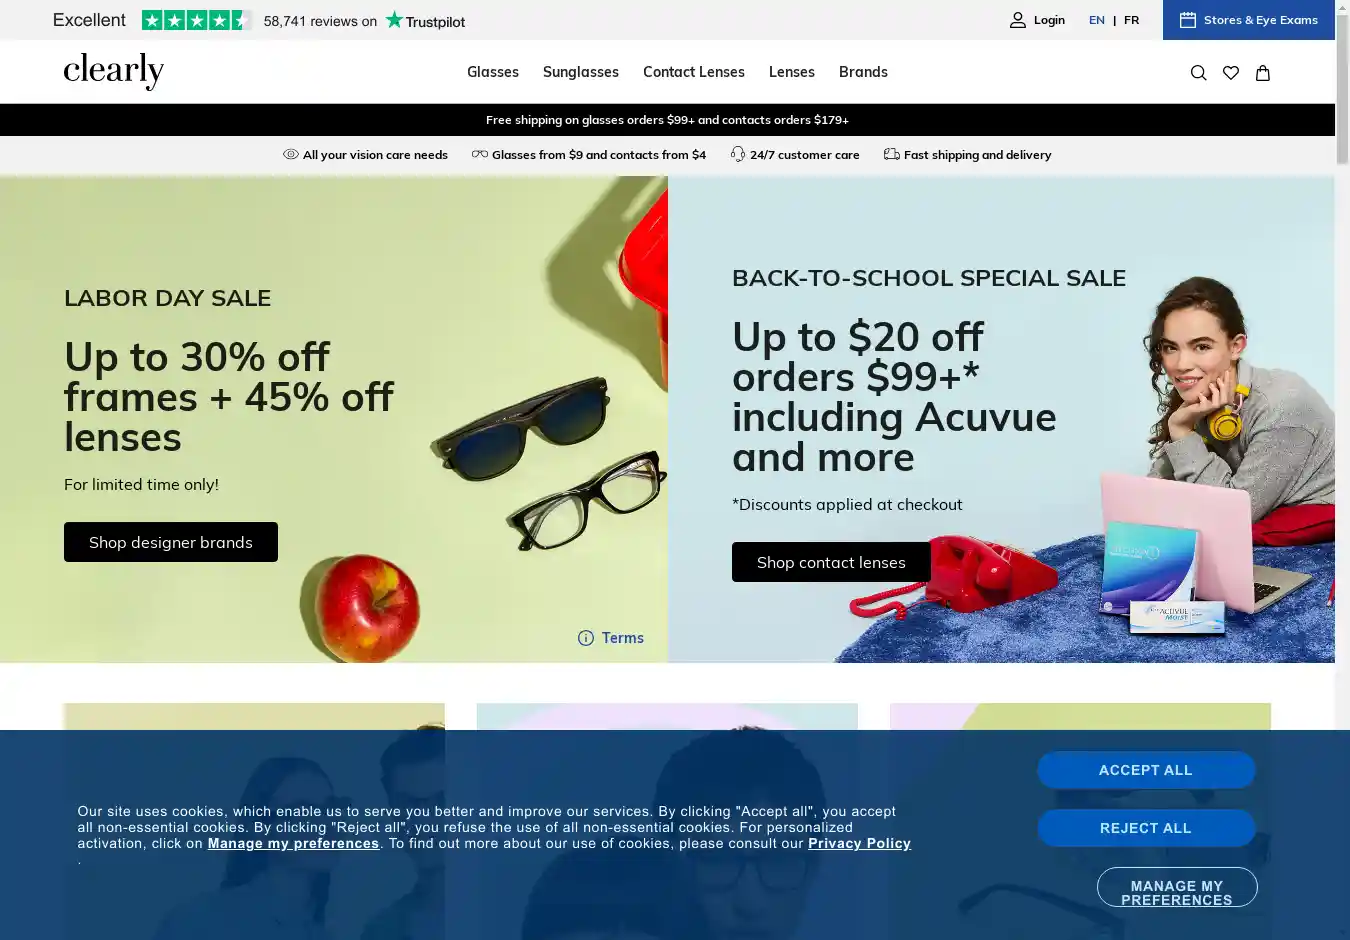
Task: Expand the Glasses menu
Action: pyautogui.click(x=493, y=72)
